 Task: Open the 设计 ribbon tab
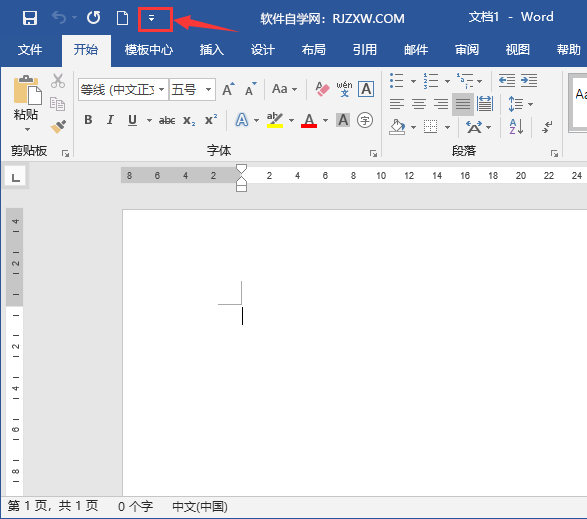[262, 49]
